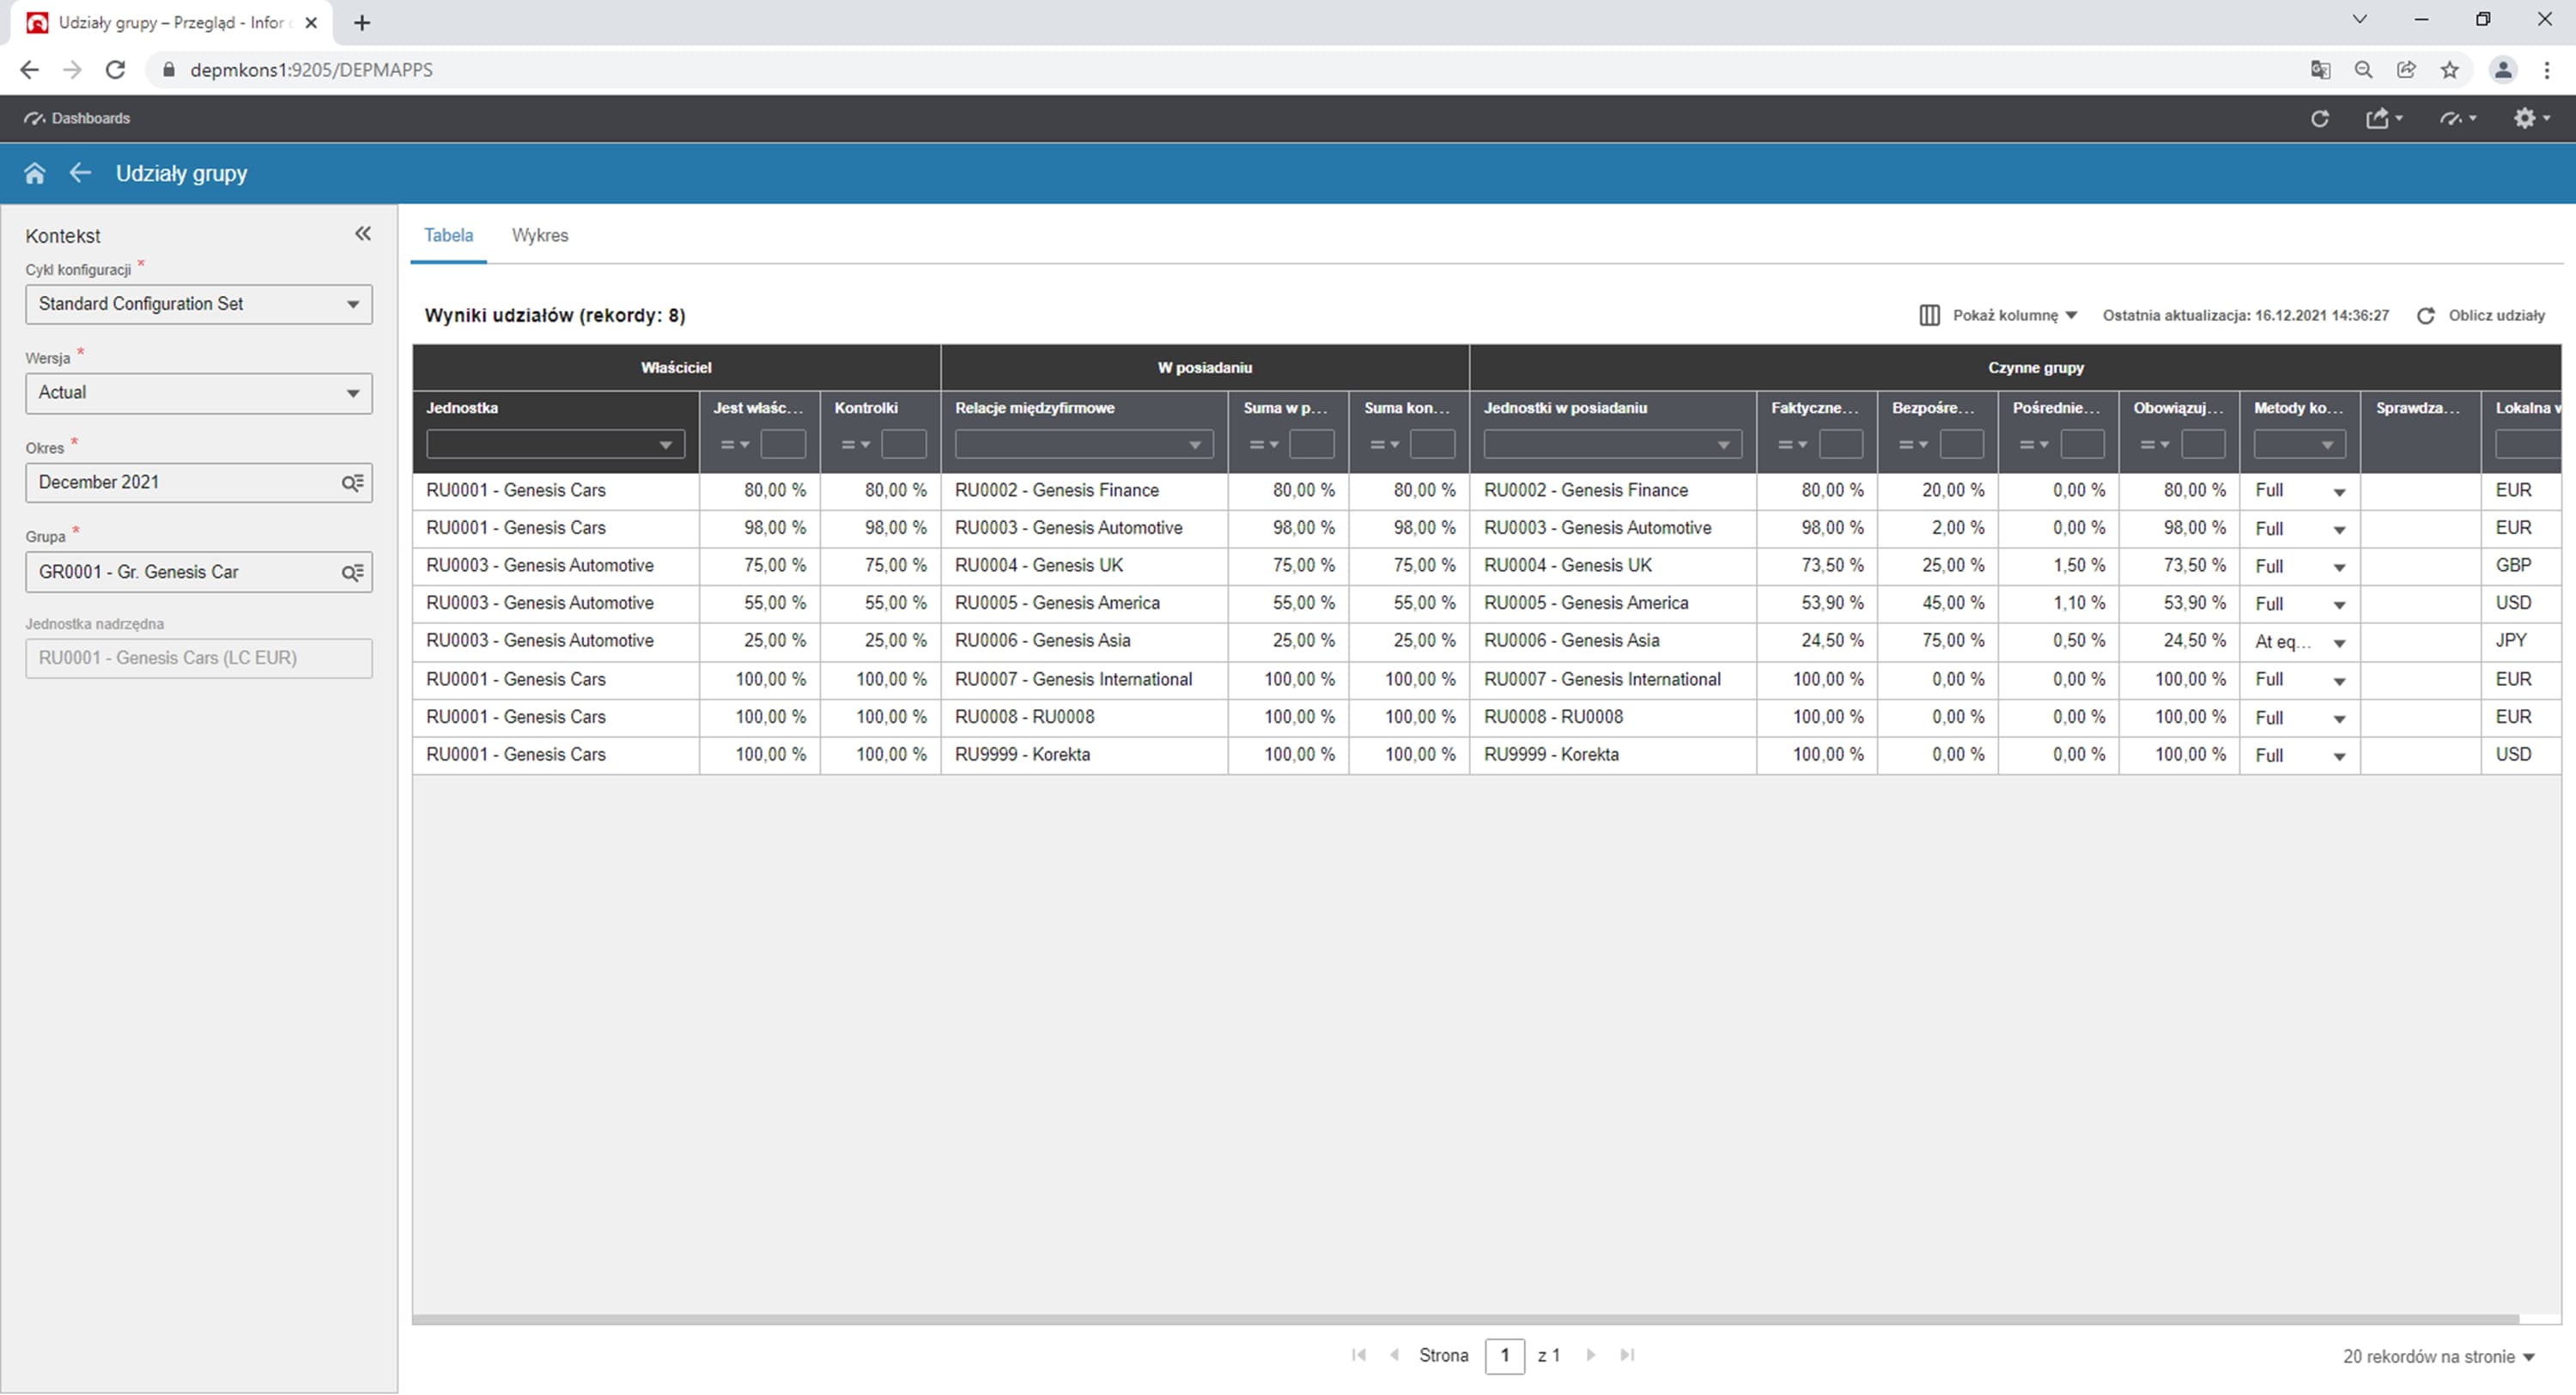Click the horizontal scrollbar under the table
Viewport: 2576px width, 1395px height.
tap(1465, 1319)
